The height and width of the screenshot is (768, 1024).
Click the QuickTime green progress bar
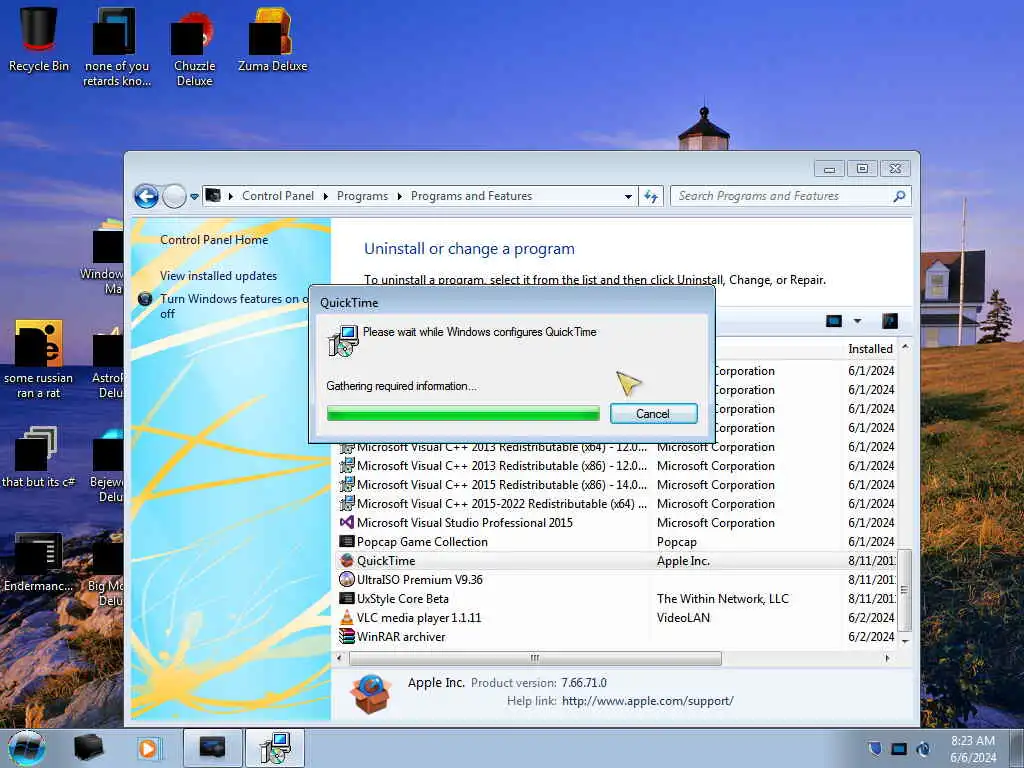tap(463, 413)
